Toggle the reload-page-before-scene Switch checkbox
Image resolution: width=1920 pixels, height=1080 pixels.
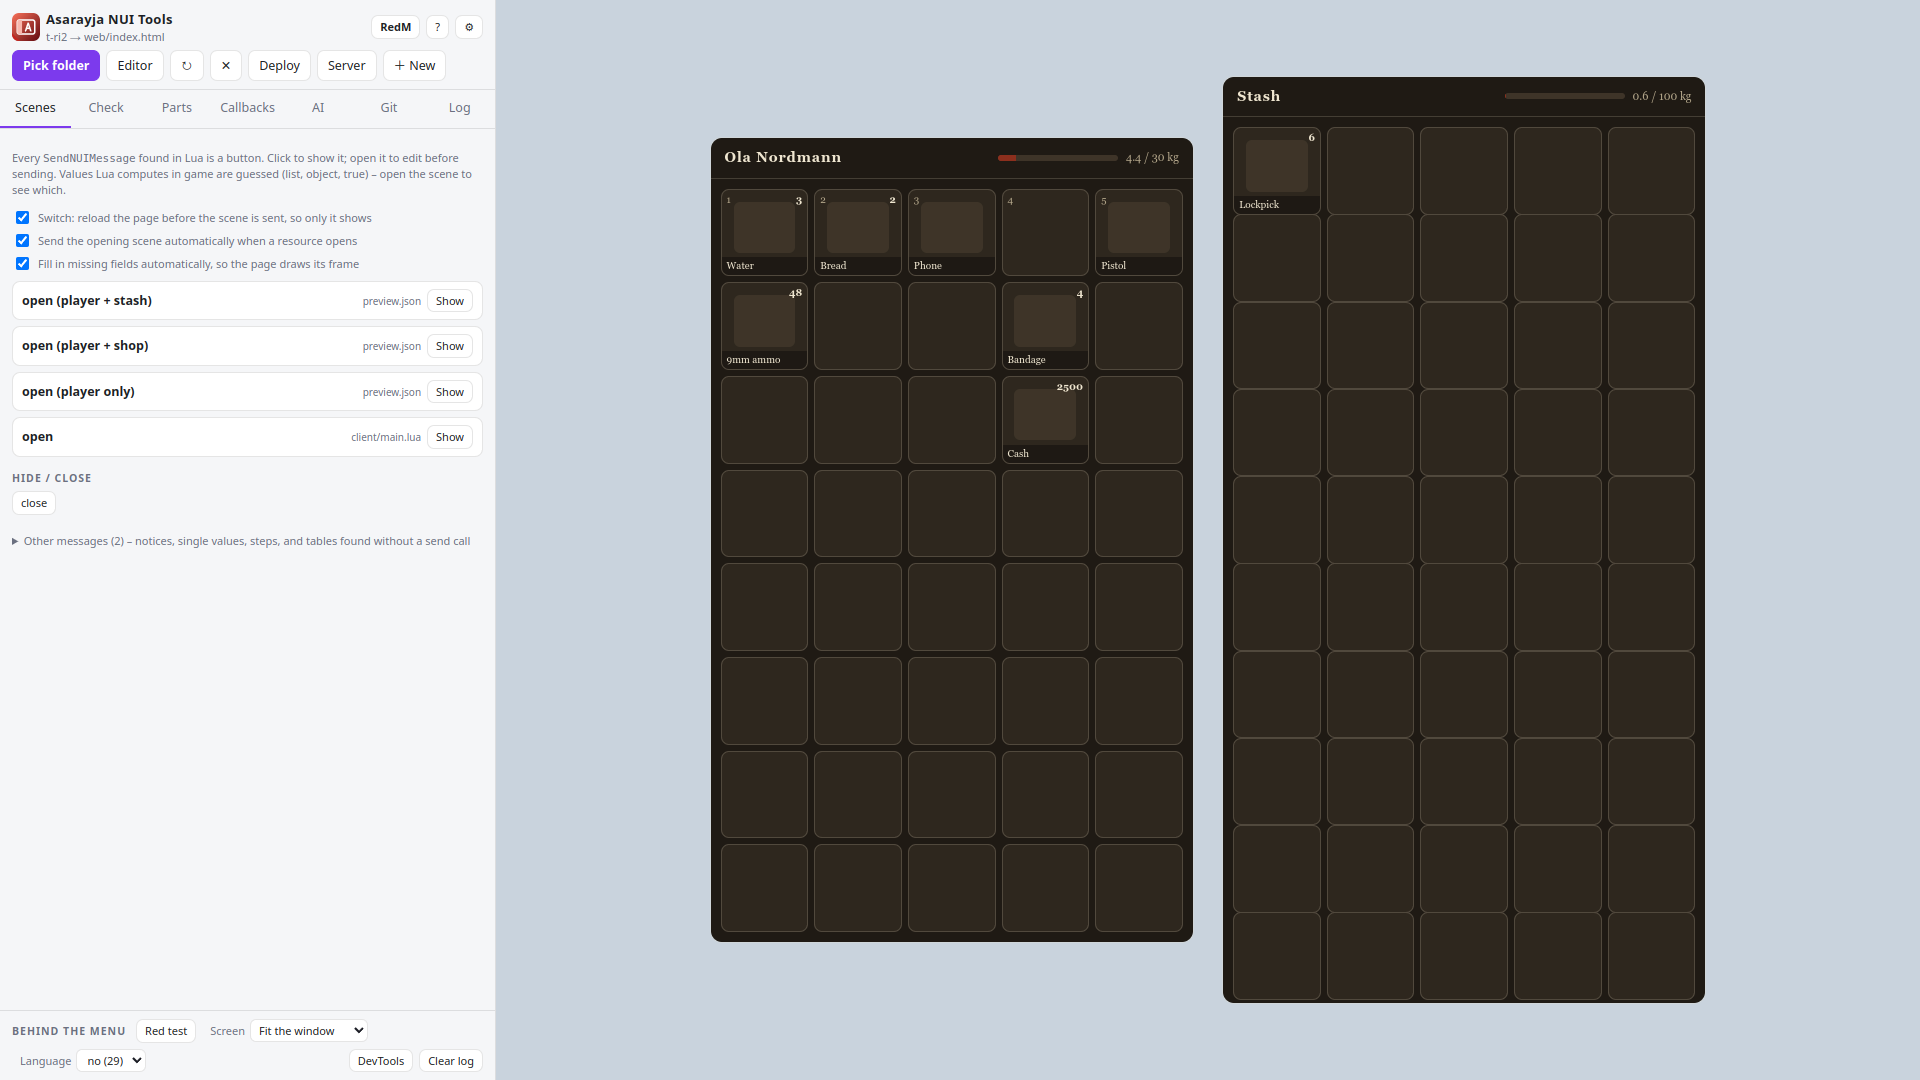[22, 217]
